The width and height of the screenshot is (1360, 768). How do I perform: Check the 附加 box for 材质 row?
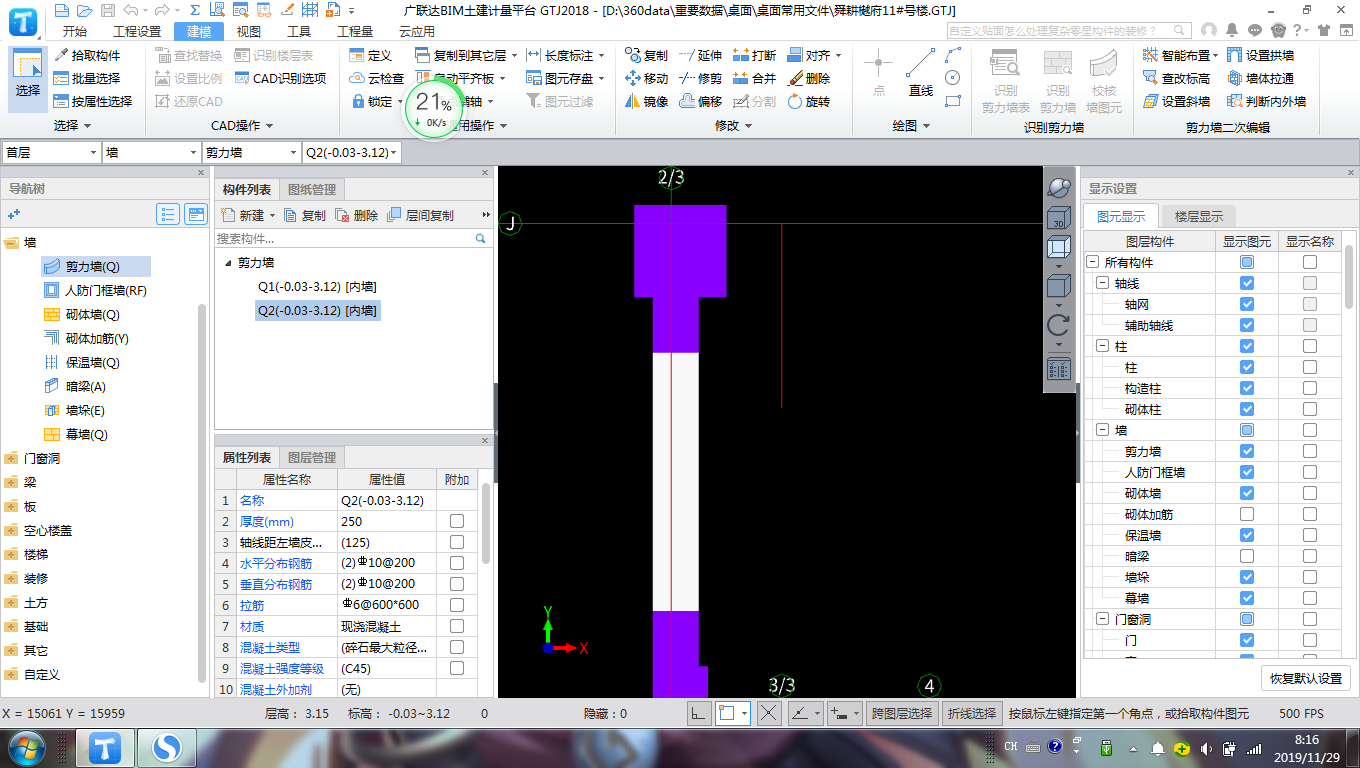[457, 626]
